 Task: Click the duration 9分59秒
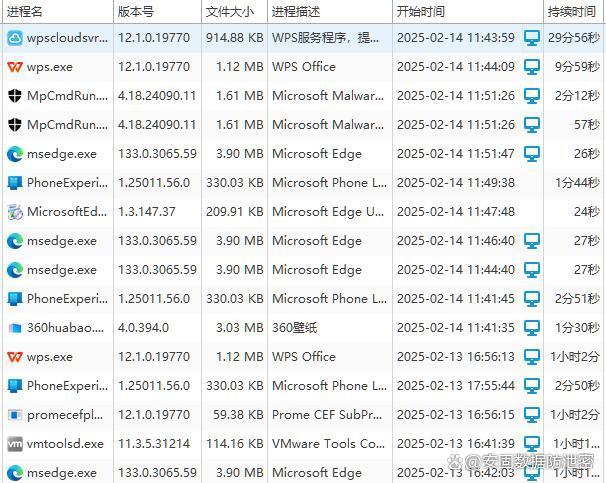pos(577,67)
